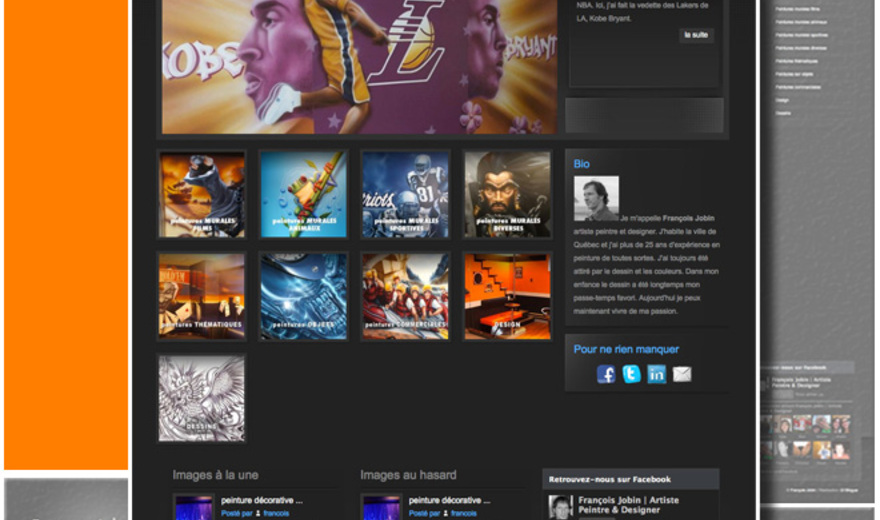Viewport: 880px width, 520px height.
Task: Select 'Peintures thématiques' in background page menu
Action: pos(797,61)
